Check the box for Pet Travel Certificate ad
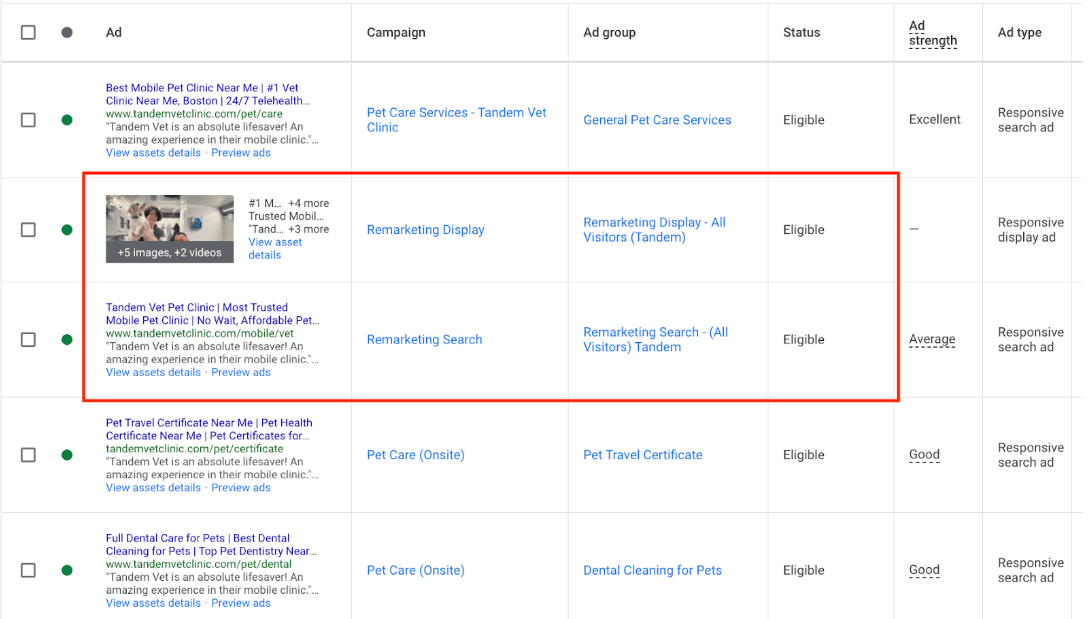The image size is (1089, 619). pyautogui.click(x=28, y=455)
